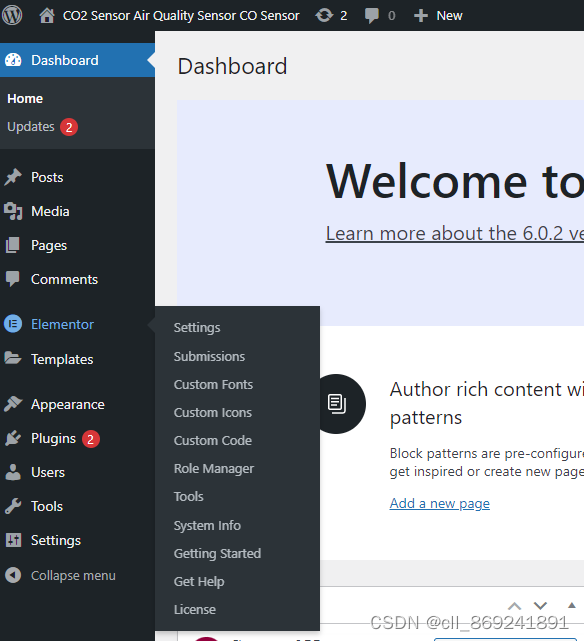
Task: Move widget down with down chevron
Action: [540, 606]
